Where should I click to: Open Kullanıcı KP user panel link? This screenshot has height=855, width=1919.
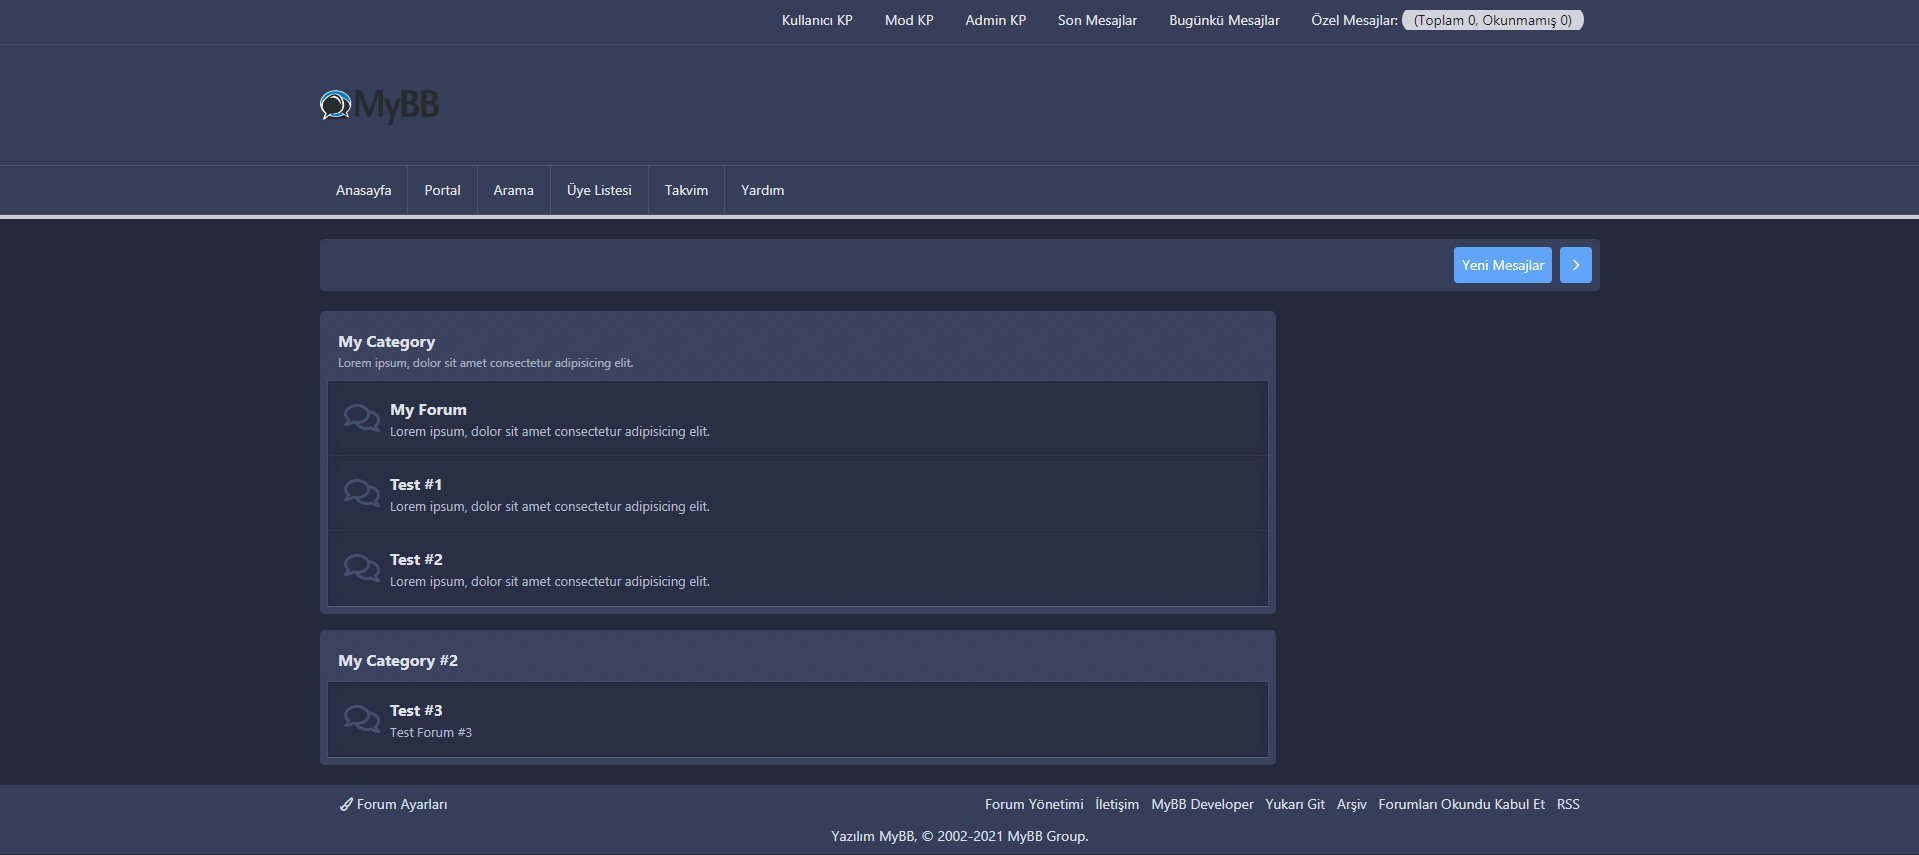coord(816,20)
